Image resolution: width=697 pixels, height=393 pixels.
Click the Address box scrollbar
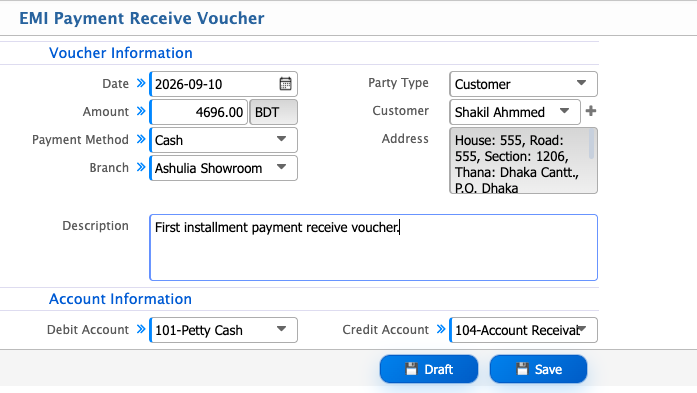click(x=591, y=144)
